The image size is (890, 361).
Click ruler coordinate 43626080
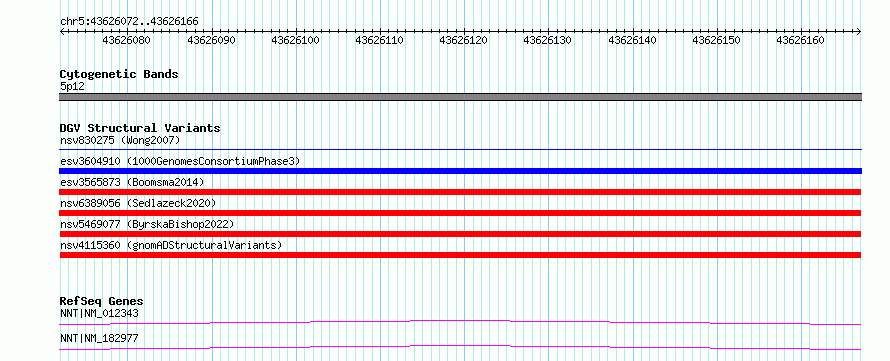tap(127, 40)
